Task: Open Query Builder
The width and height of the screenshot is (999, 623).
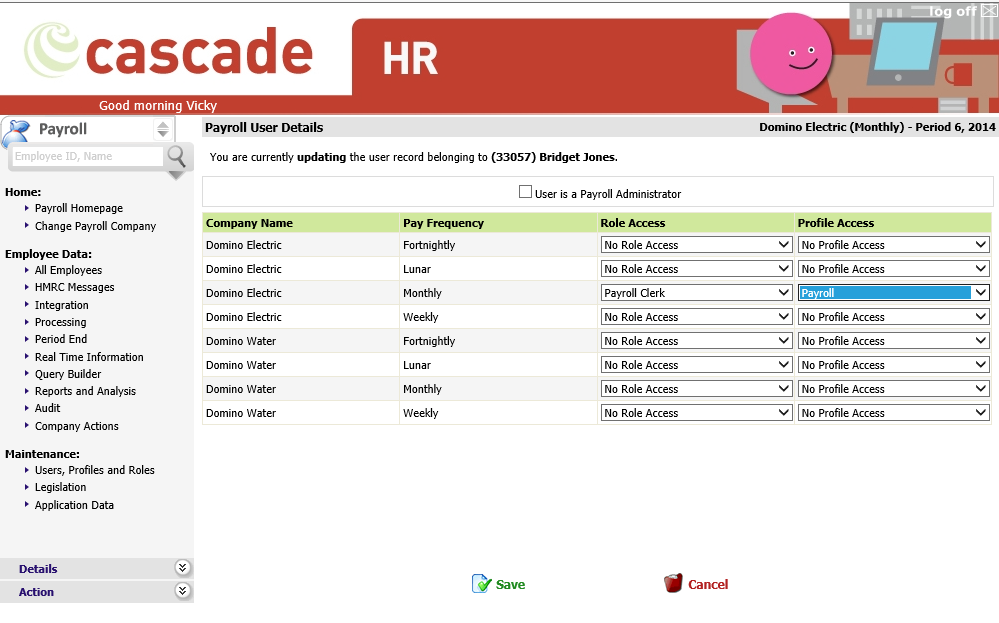Action: pyautogui.click(x=68, y=375)
